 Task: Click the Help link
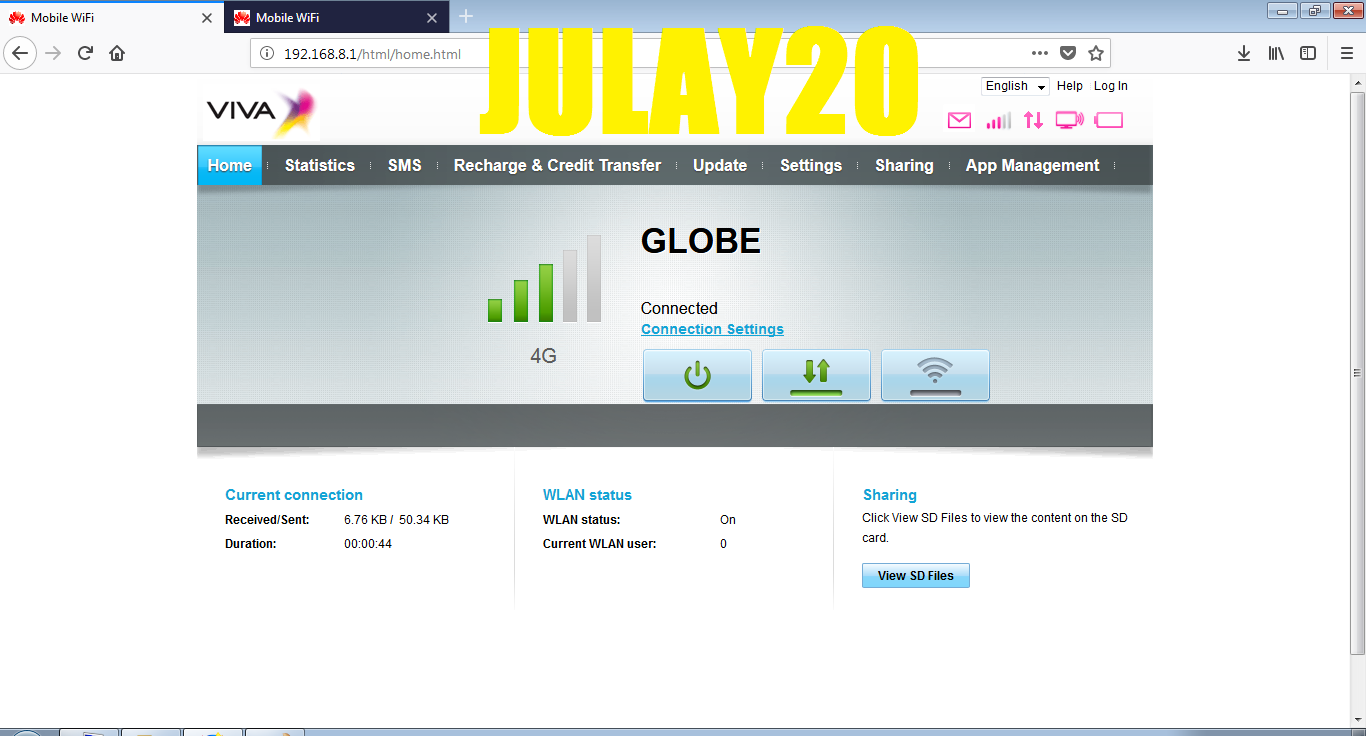(1070, 86)
